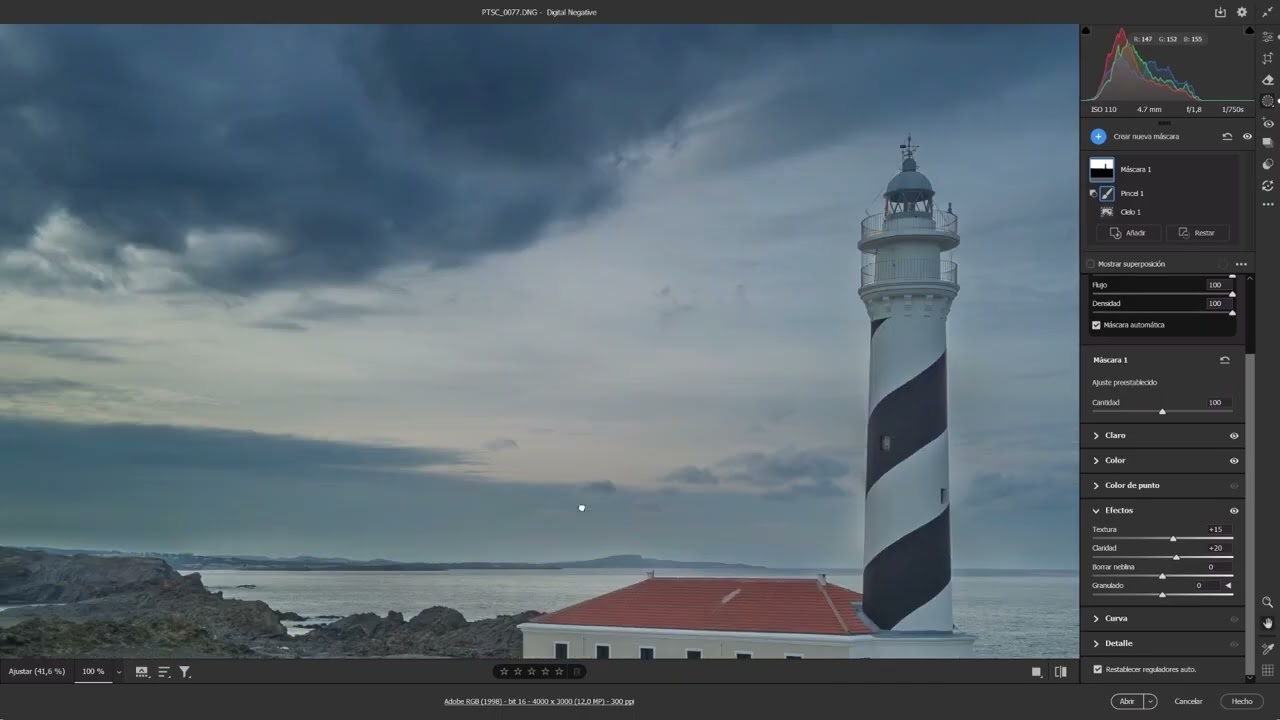Select the Red eye removal tool
The width and height of the screenshot is (1280, 720).
(1268, 123)
